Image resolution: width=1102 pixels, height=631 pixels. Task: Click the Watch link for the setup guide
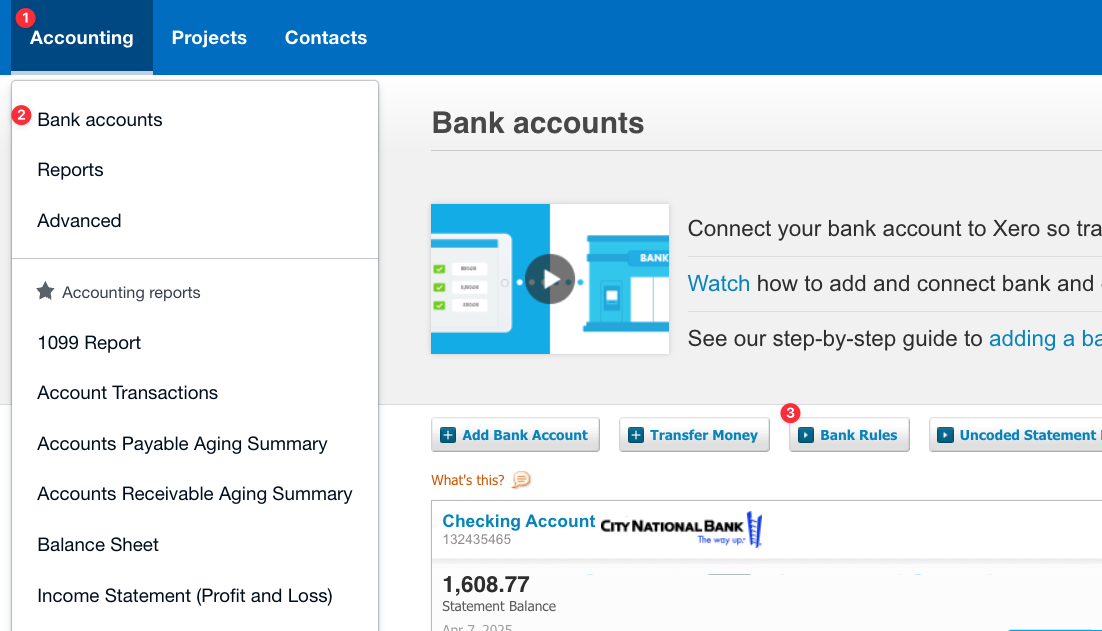tap(718, 283)
